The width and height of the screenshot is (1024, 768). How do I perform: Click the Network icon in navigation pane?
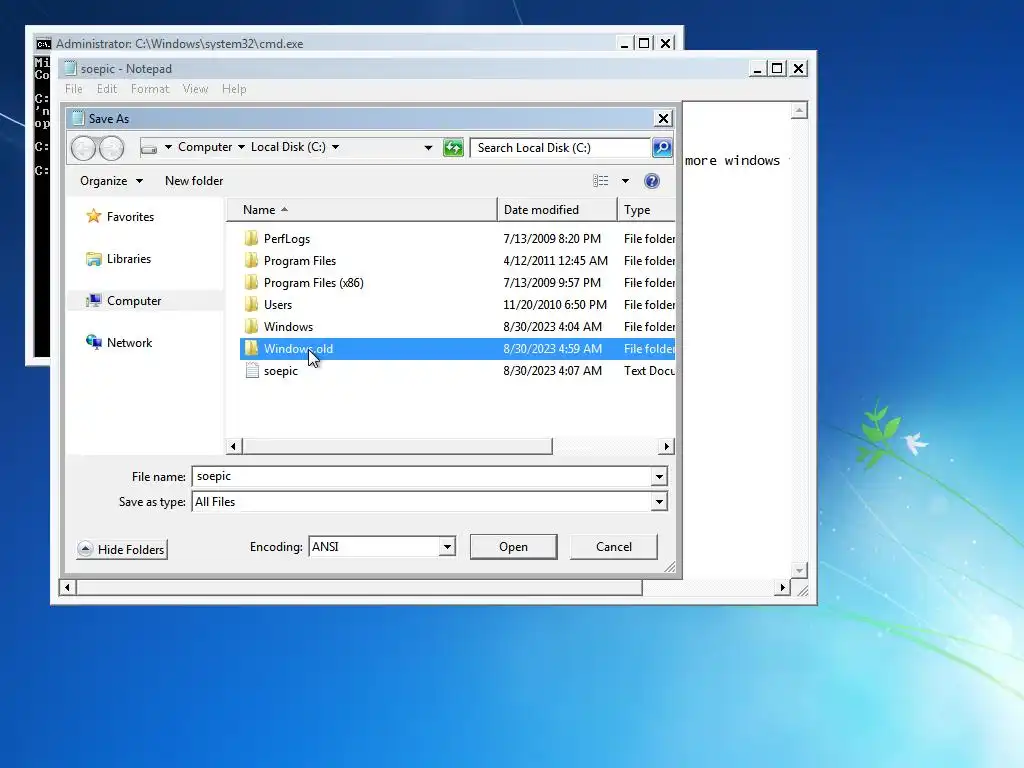94,342
